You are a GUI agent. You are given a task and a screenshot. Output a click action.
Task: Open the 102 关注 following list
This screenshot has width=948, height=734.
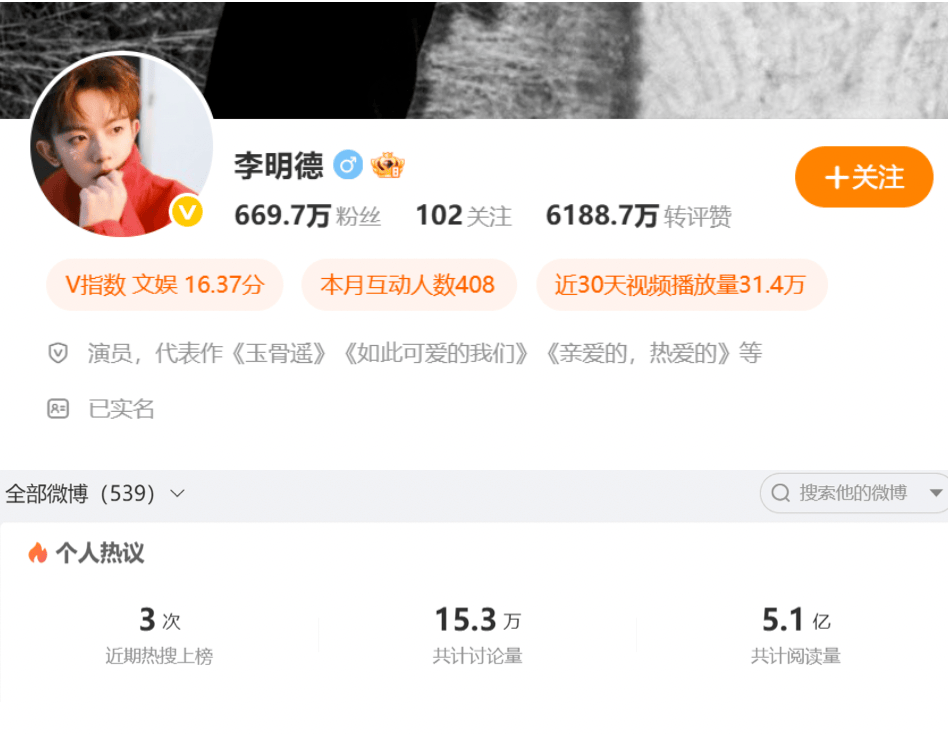pyautogui.click(x=464, y=216)
